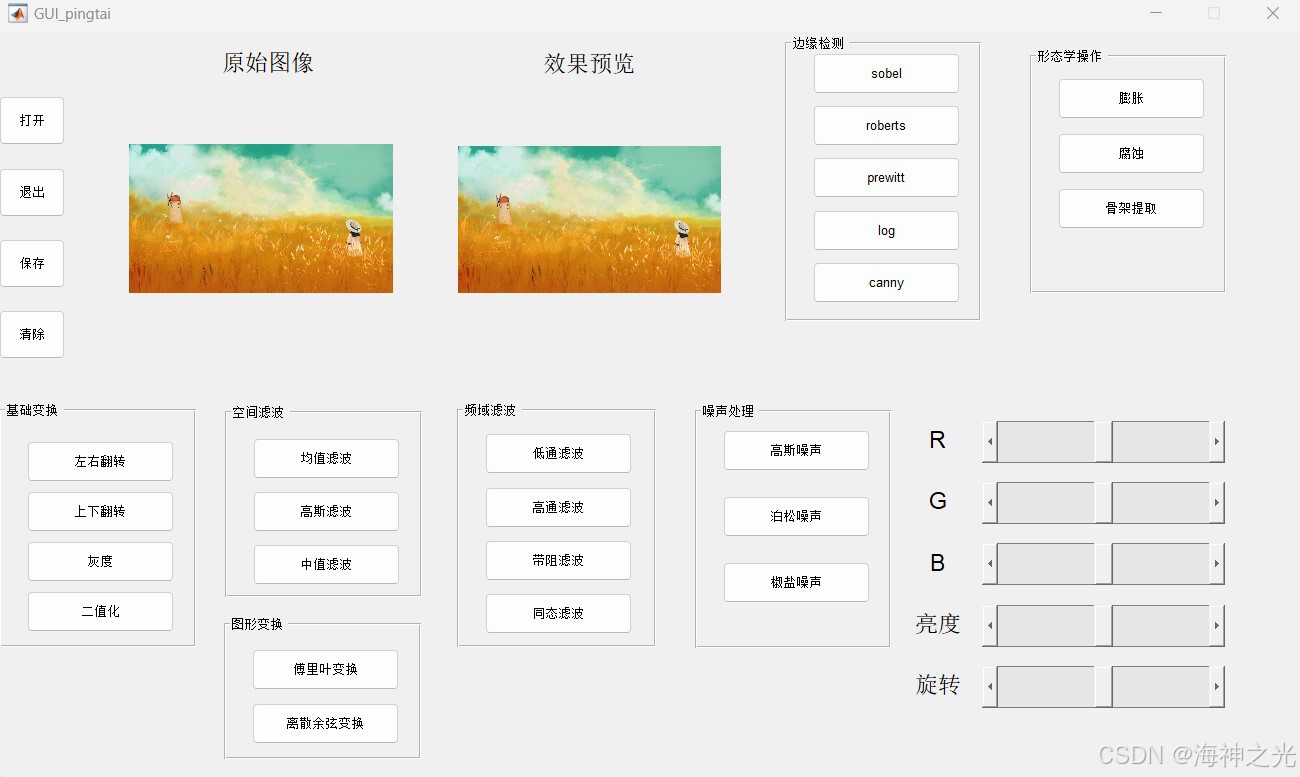Click the 旋转 slider thumb
Image resolution: width=1300 pixels, height=777 pixels.
1104,687
